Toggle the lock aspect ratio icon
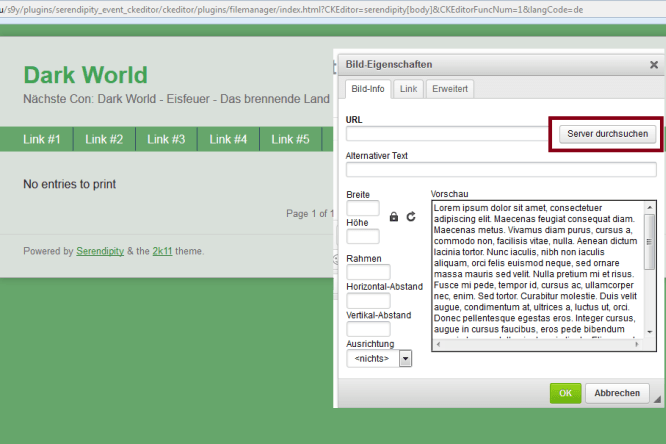The height and width of the screenshot is (444, 666). 394,216
